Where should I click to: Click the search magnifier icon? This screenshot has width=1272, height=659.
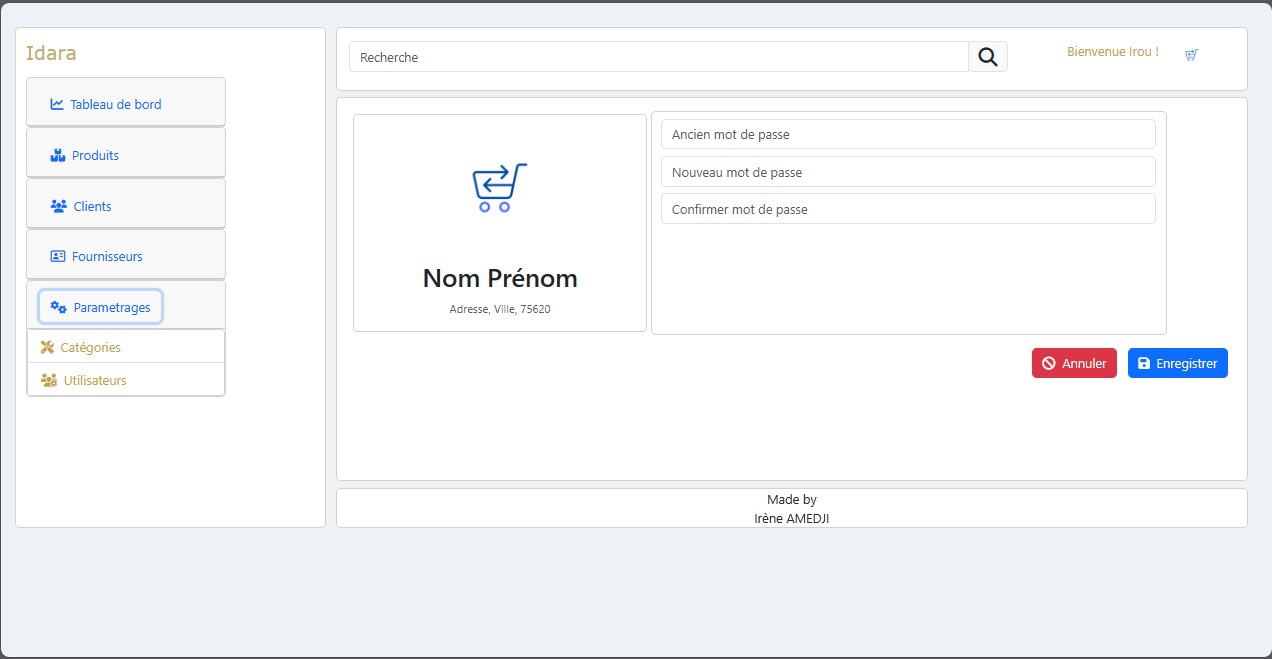tap(987, 56)
